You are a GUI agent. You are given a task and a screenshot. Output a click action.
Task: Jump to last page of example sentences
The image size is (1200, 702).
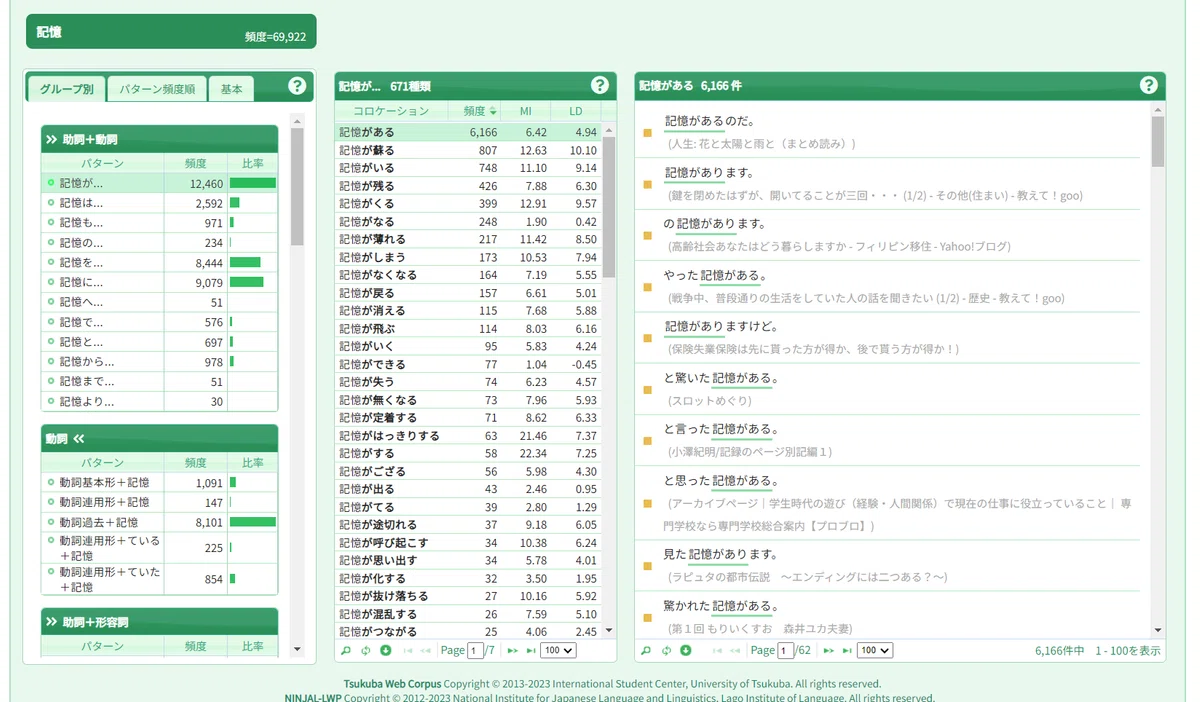coord(847,650)
